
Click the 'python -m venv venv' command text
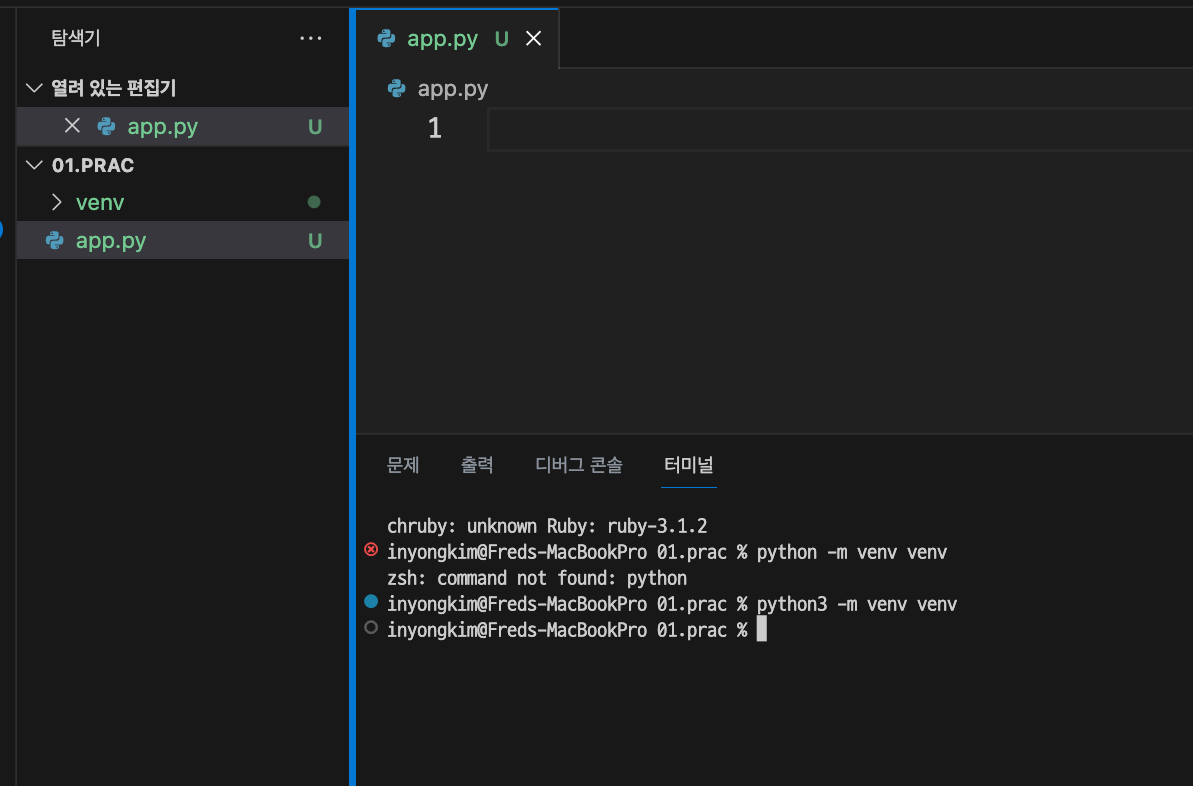coord(851,552)
